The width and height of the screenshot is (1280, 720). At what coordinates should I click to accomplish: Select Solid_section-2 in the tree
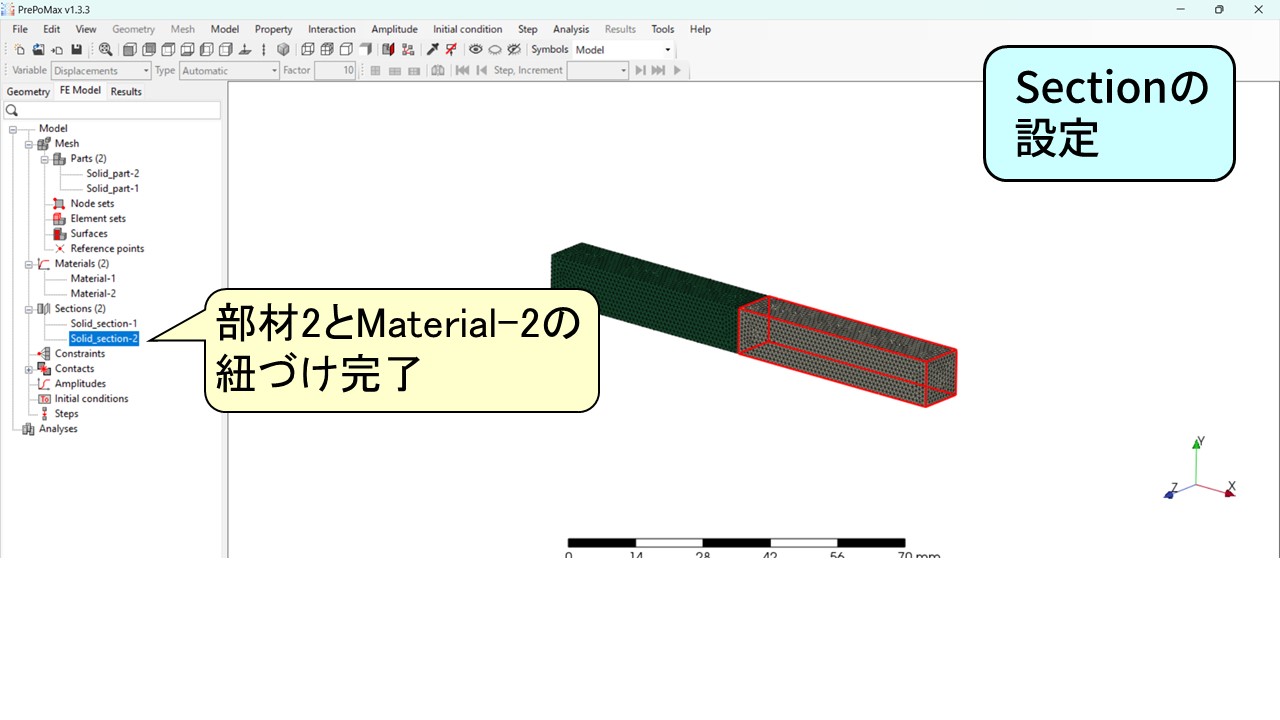pyautogui.click(x=104, y=339)
